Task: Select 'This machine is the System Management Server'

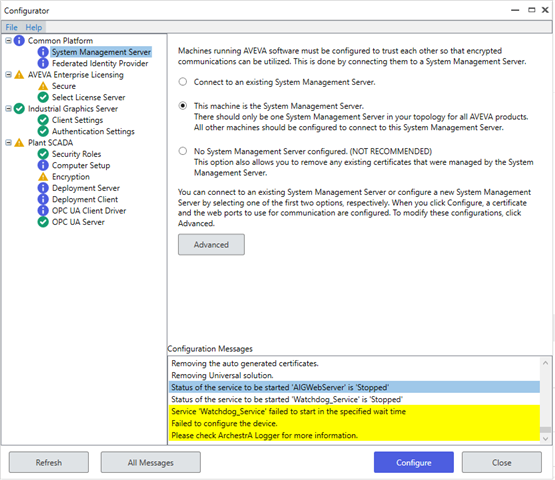Action: point(183,106)
